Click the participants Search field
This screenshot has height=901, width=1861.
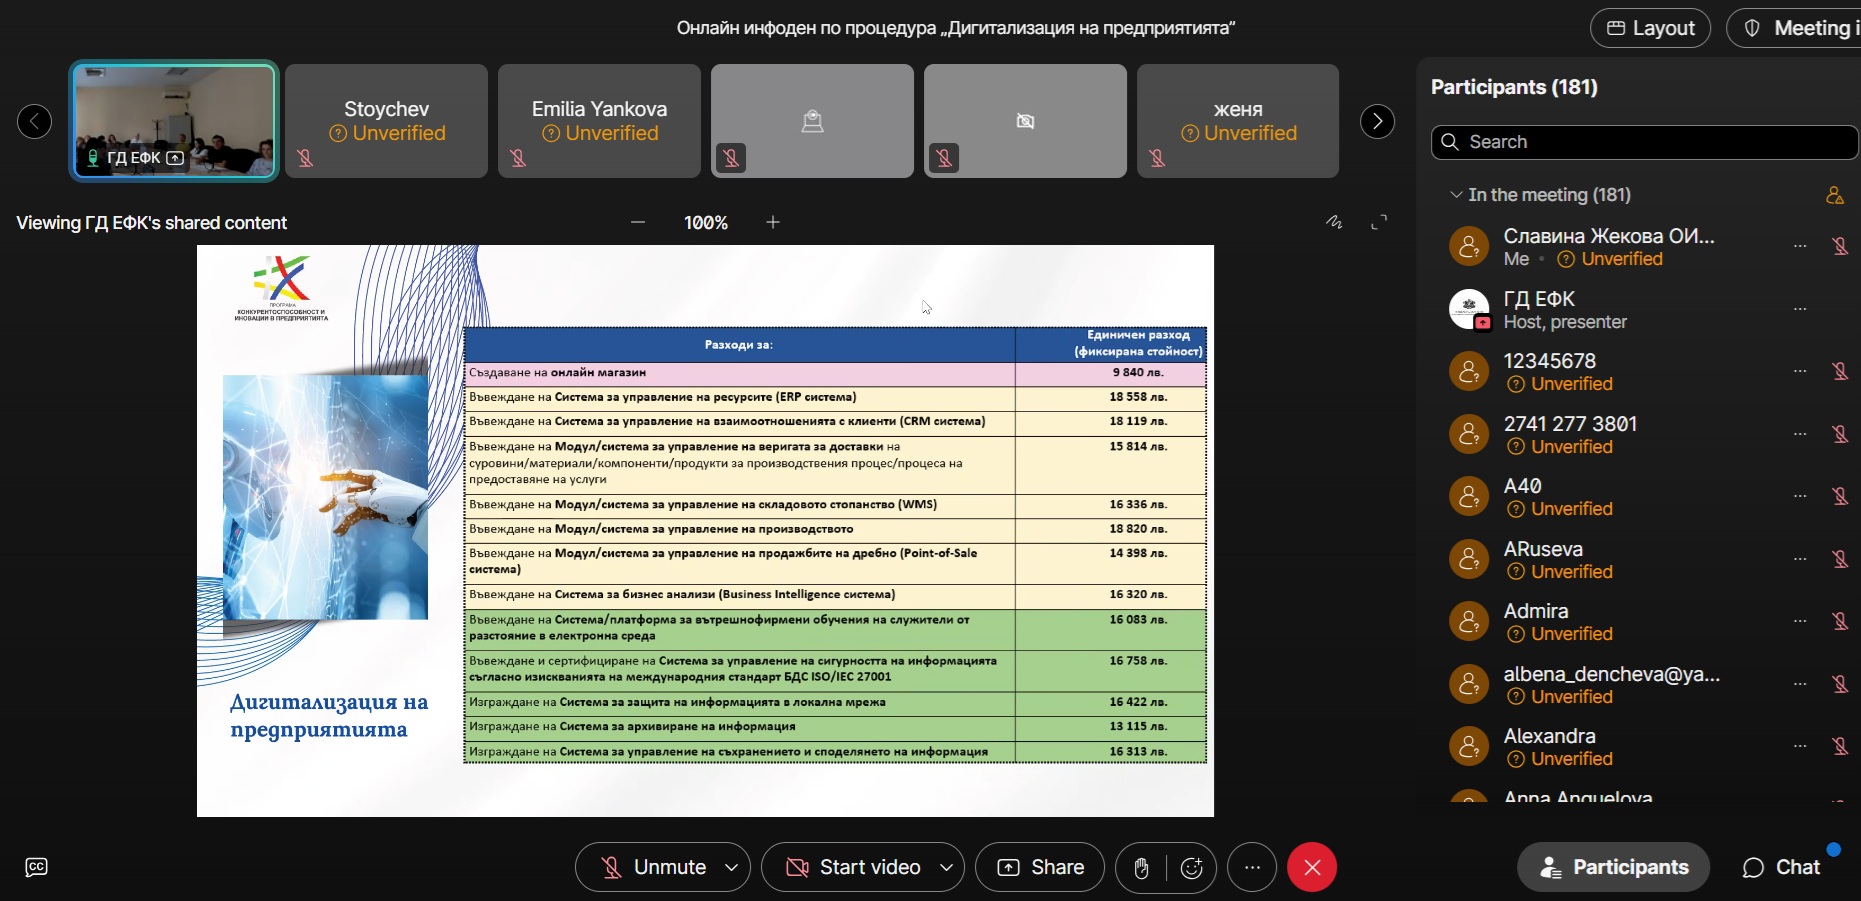pyautogui.click(x=1645, y=142)
